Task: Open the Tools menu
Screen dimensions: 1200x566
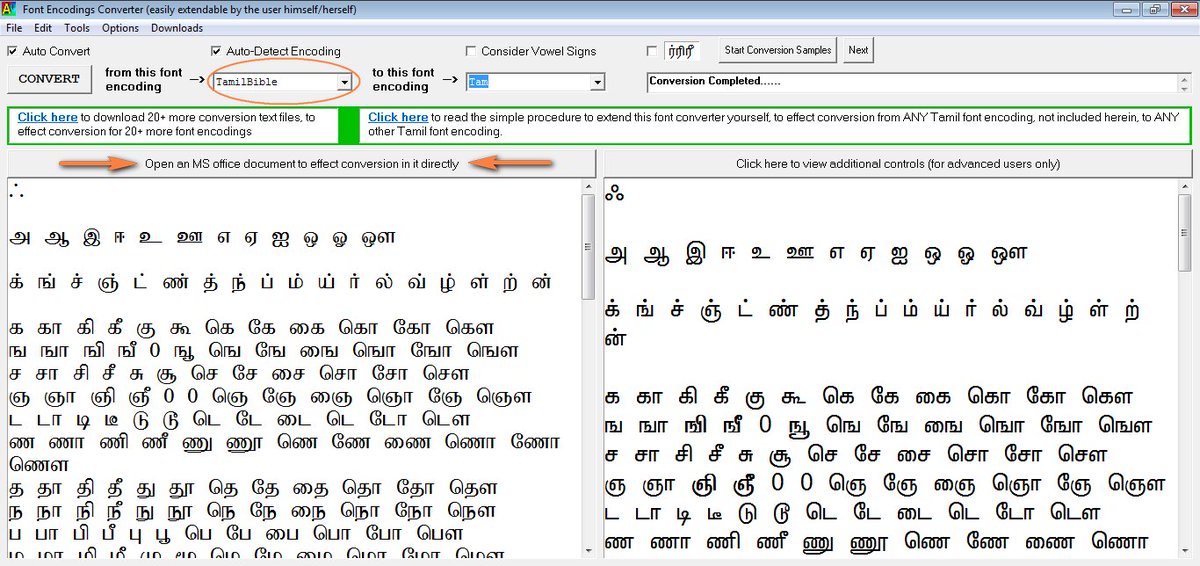Action: [77, 28]
